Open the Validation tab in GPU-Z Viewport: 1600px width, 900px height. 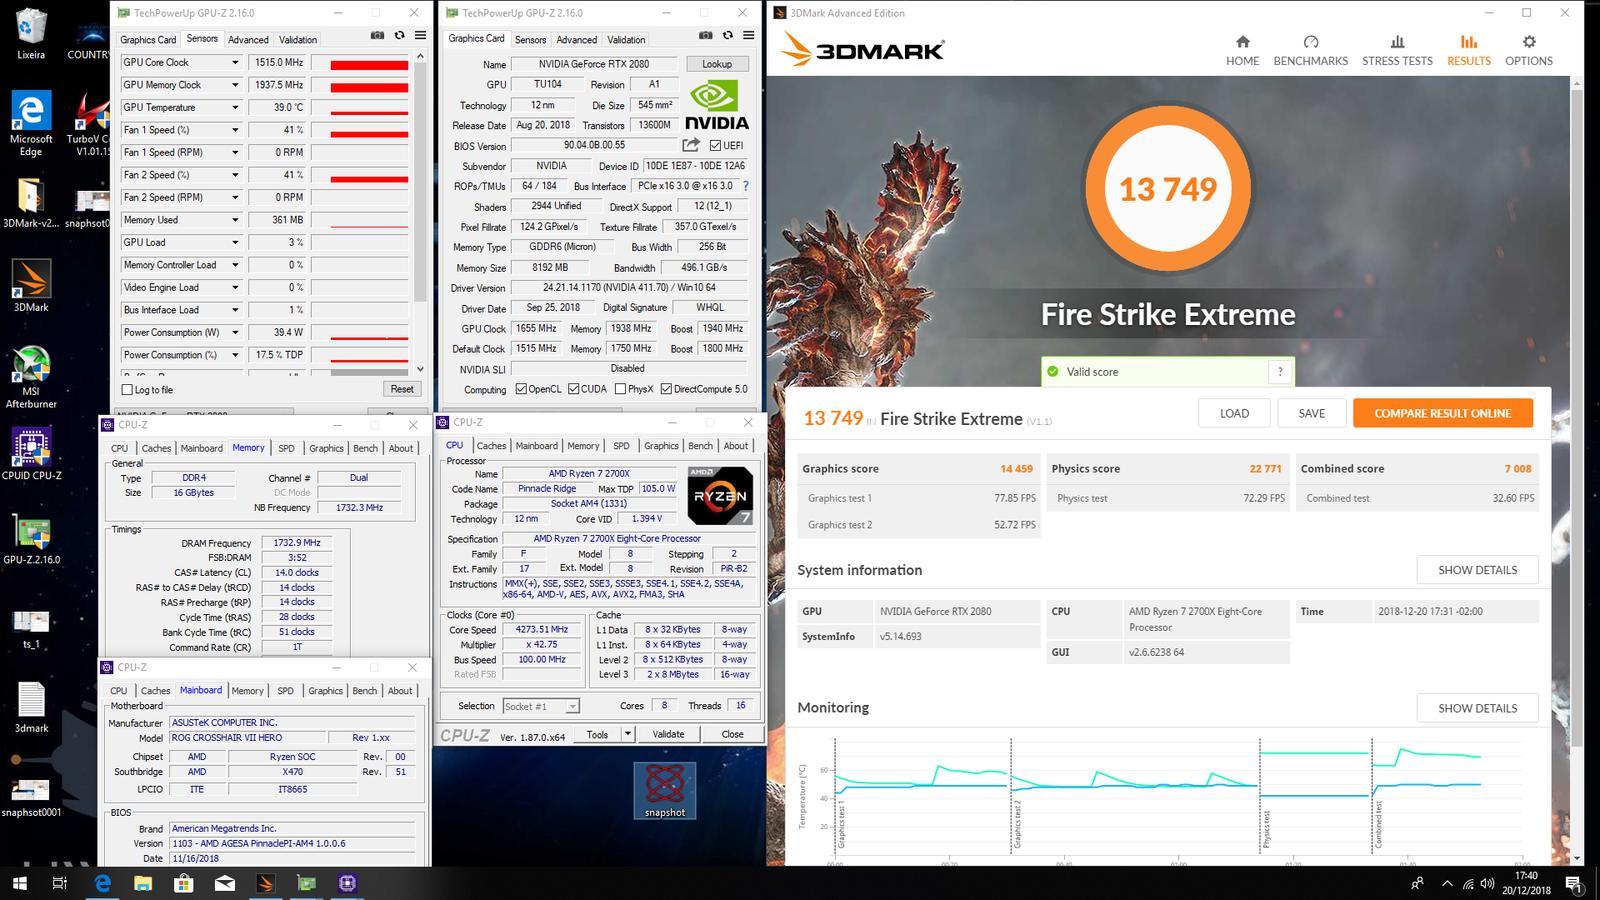pos(626,39)
